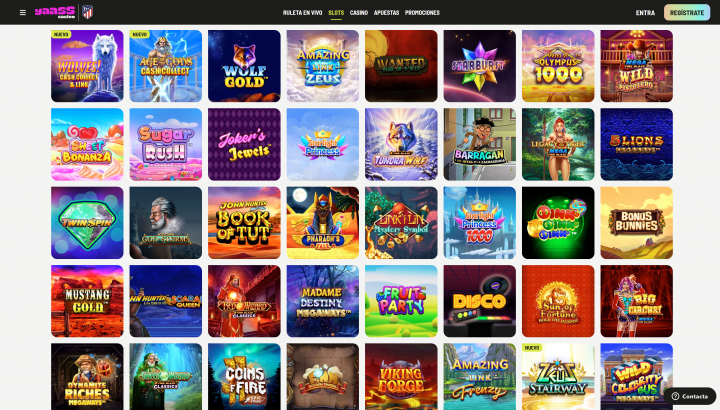Launch Book of Tut game
The height and width of the screenshot is (410, 720).
point(244,223)
